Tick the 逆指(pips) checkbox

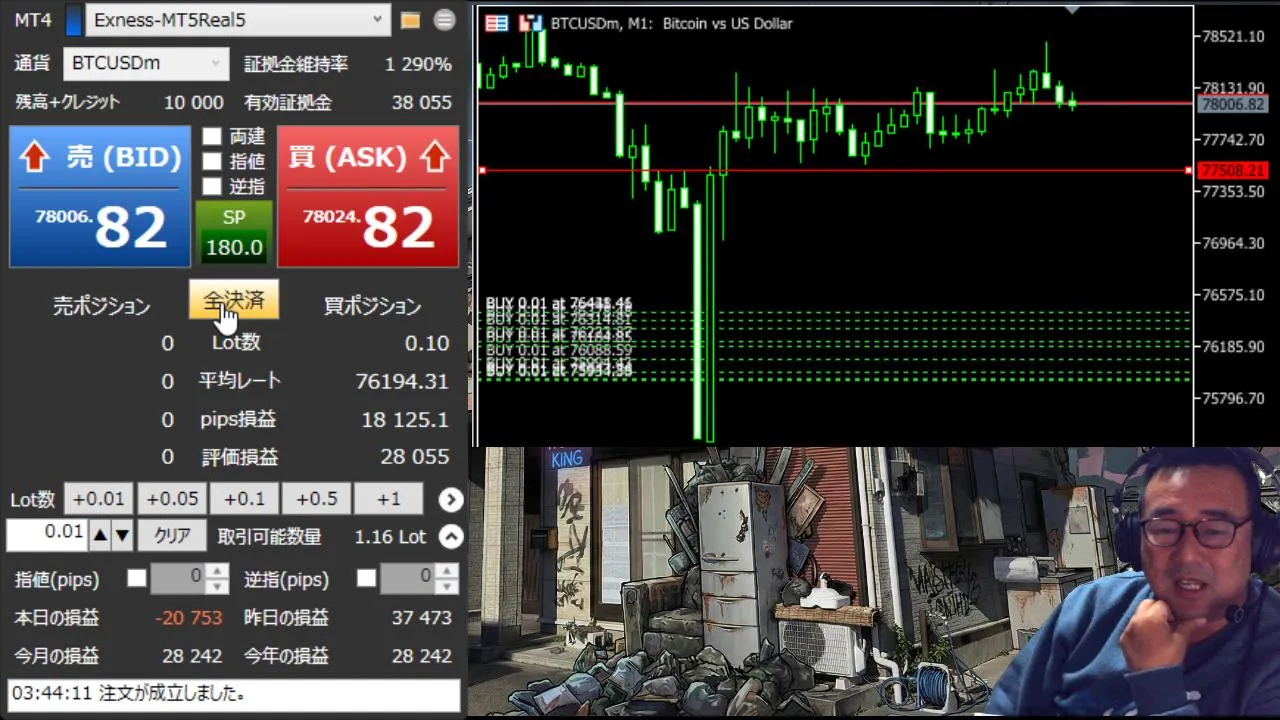pos(367,578)
